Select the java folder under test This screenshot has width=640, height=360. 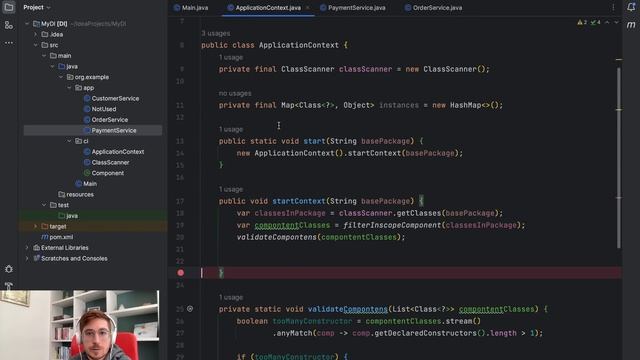[68, 216]
